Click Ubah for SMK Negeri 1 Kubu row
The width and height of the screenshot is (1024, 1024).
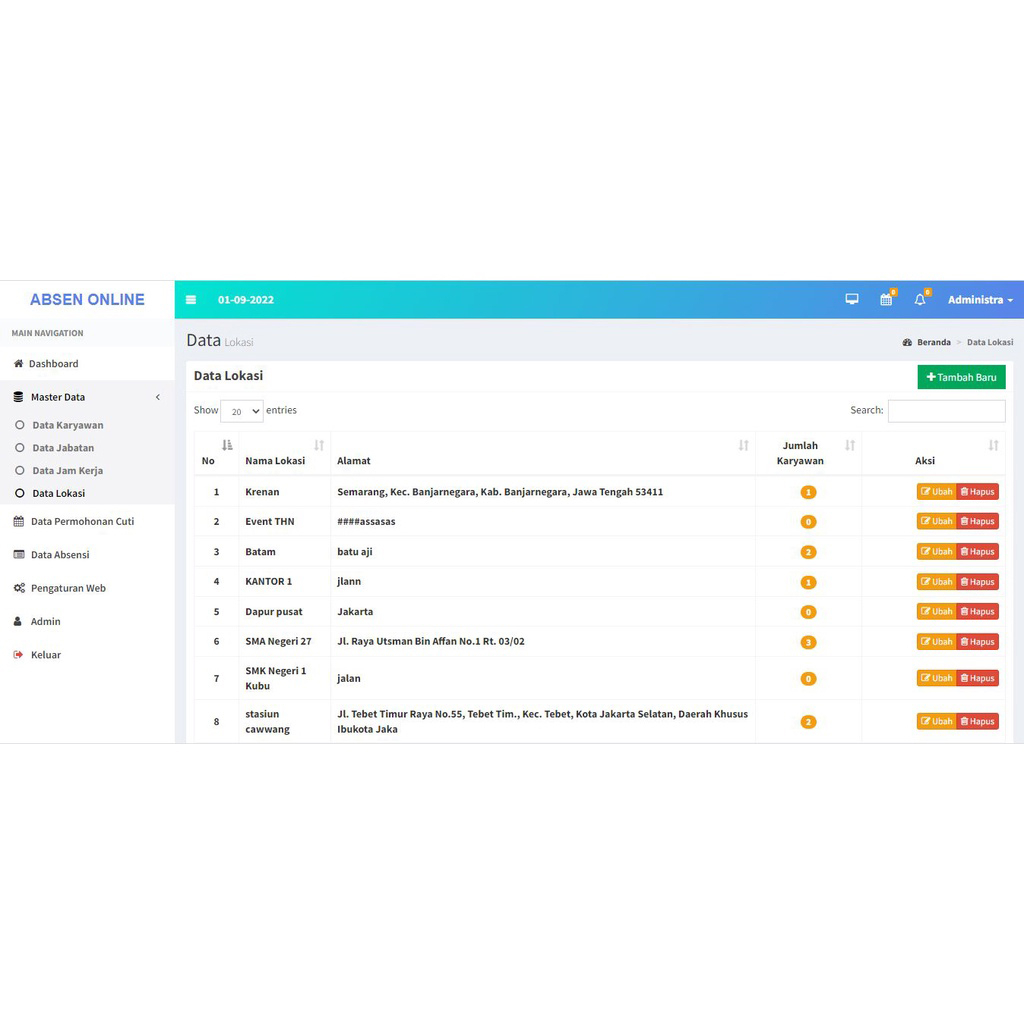point(936,679)
